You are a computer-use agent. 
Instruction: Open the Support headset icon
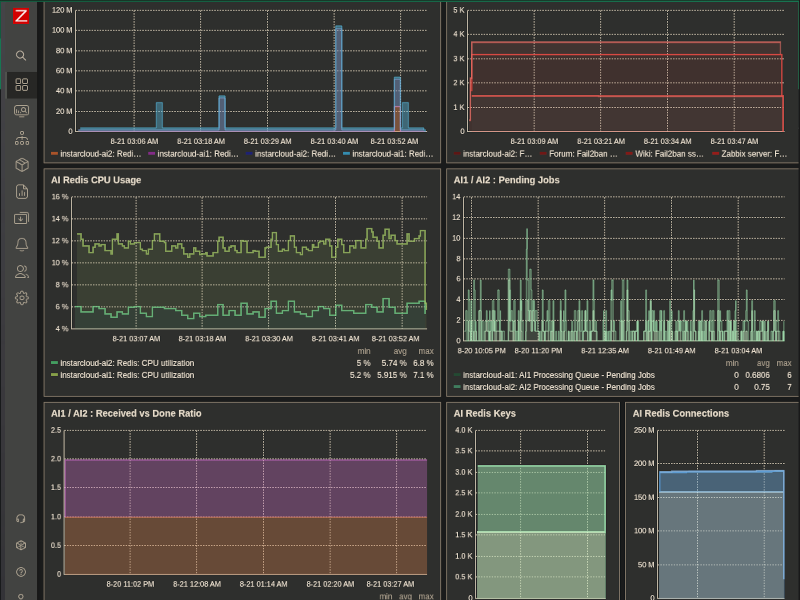pos(21,519)
